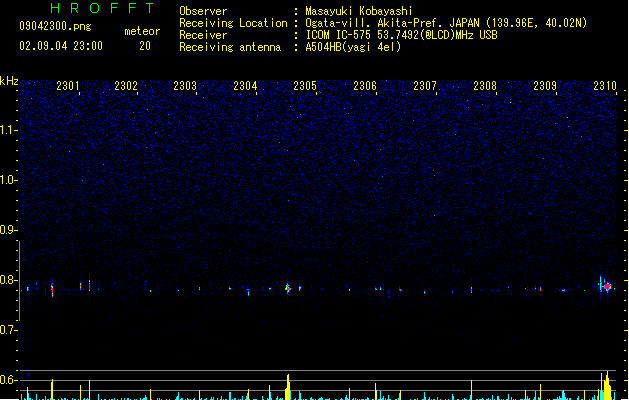The height and width of the screenshot is (400, 629).
Task: Click the 0.7 kHz axis label
Action: coord(8,330)
